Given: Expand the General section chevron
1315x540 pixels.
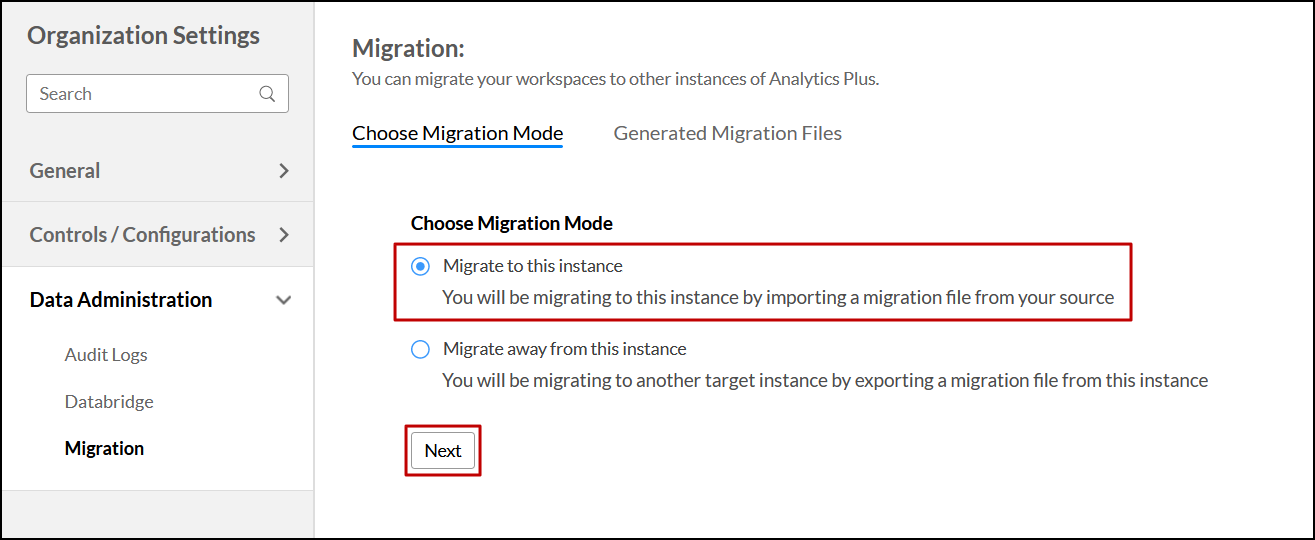Looking at the screenshot, I should point(284,171).
